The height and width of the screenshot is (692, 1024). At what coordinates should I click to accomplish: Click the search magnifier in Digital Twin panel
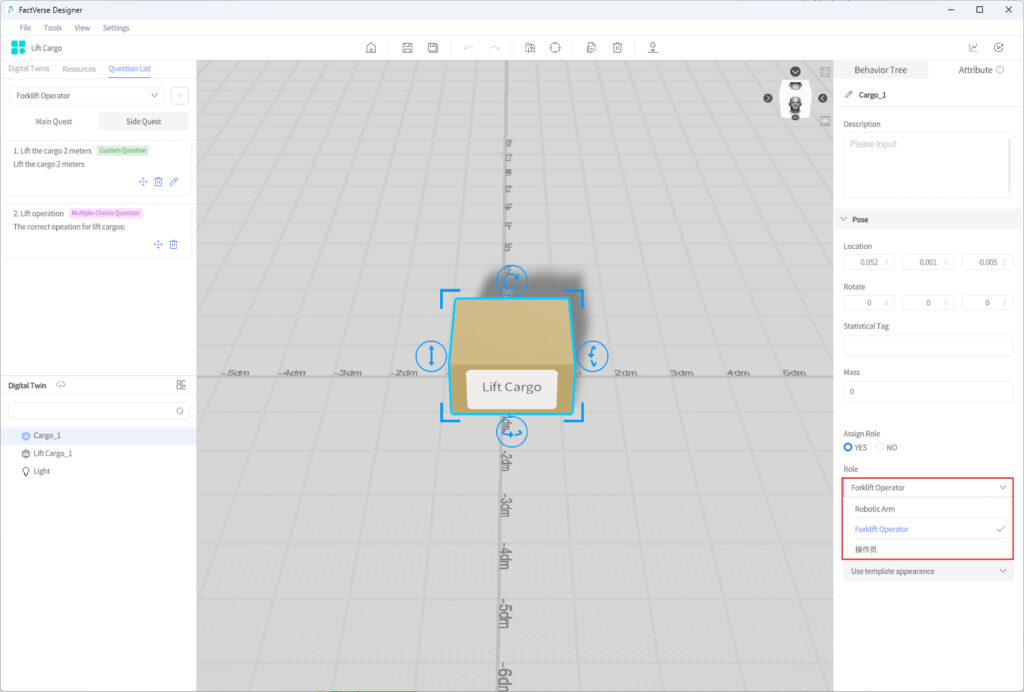[x=180, y=411]
